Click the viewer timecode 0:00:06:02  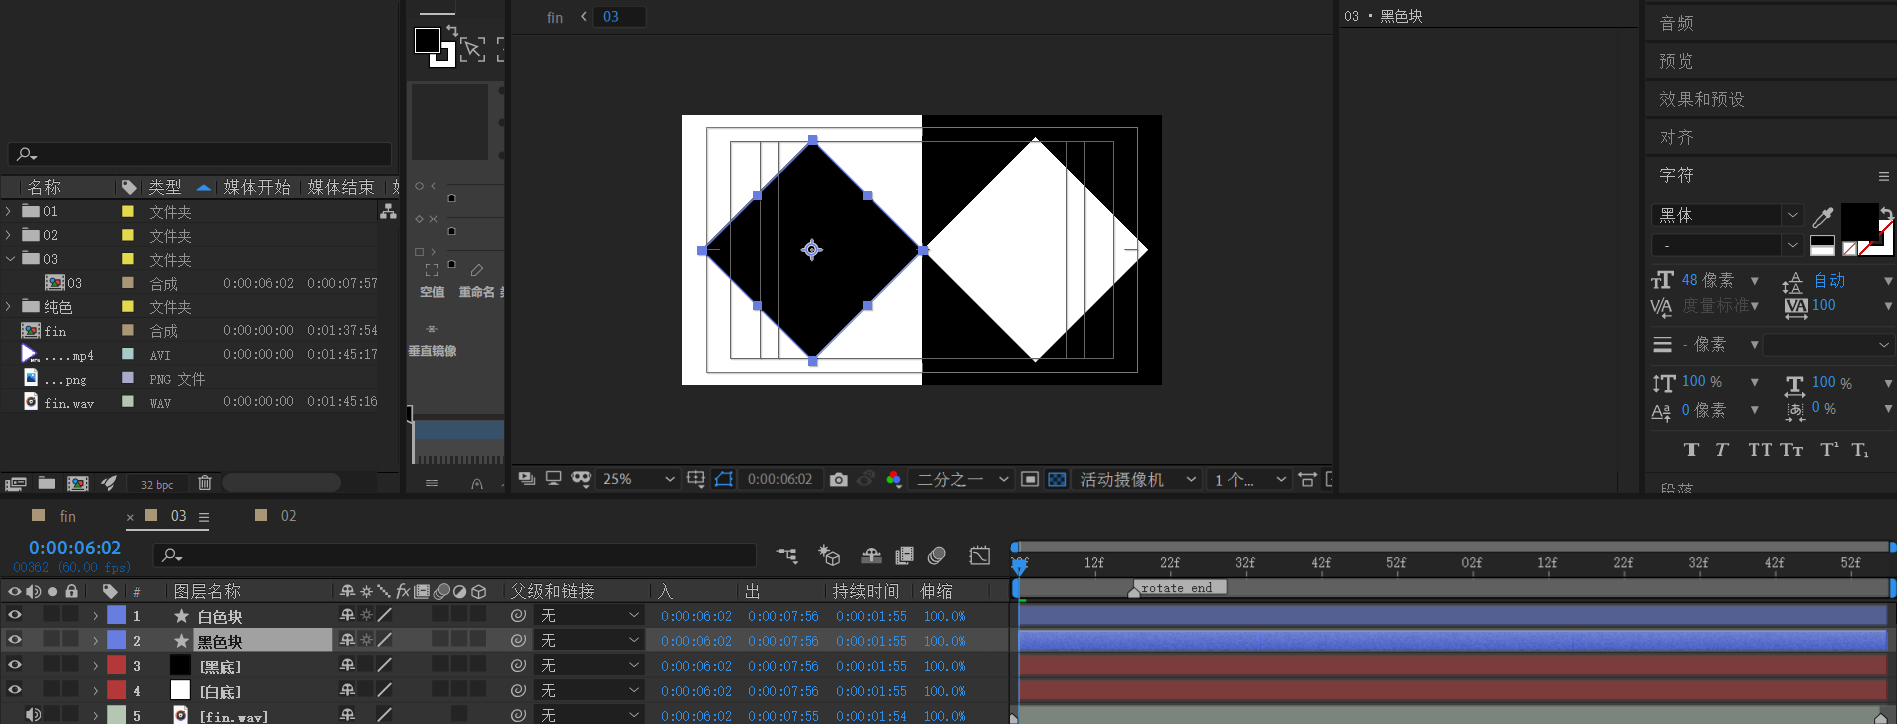(780, 480)
